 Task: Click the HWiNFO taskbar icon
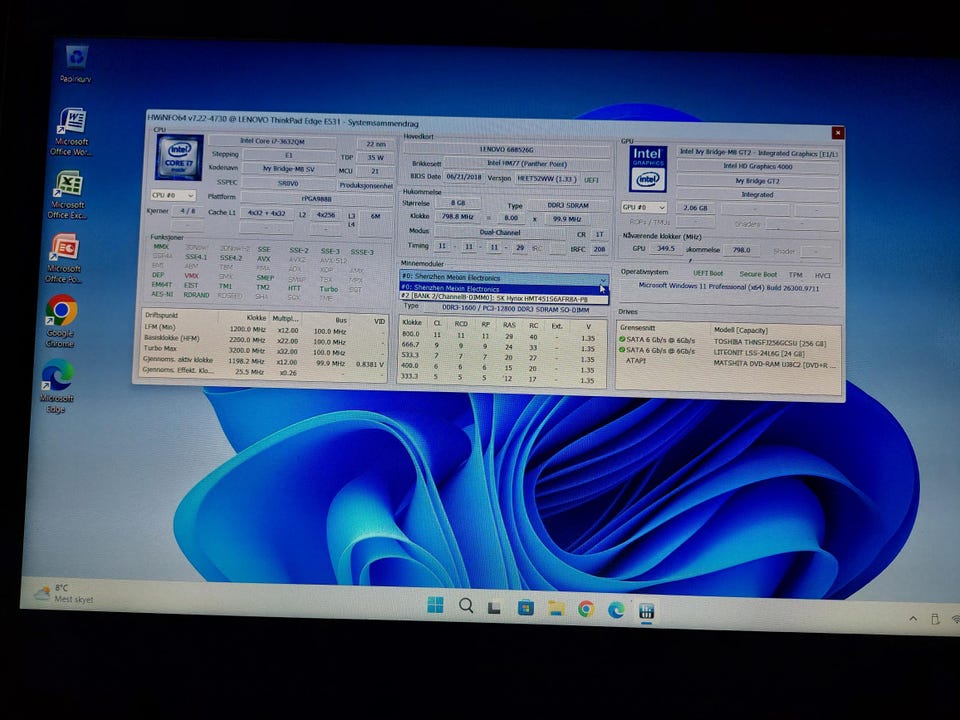tap(647, 611)
